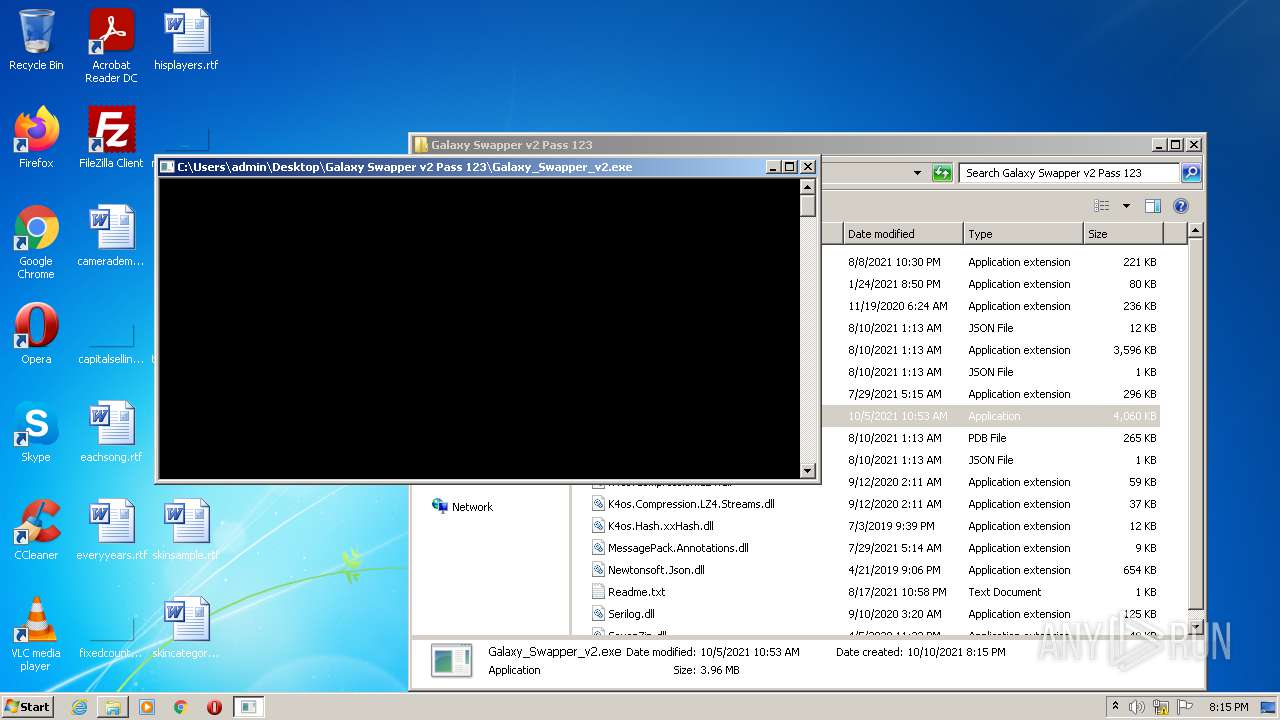Open Chrome from the taskbar

point(180,707)
